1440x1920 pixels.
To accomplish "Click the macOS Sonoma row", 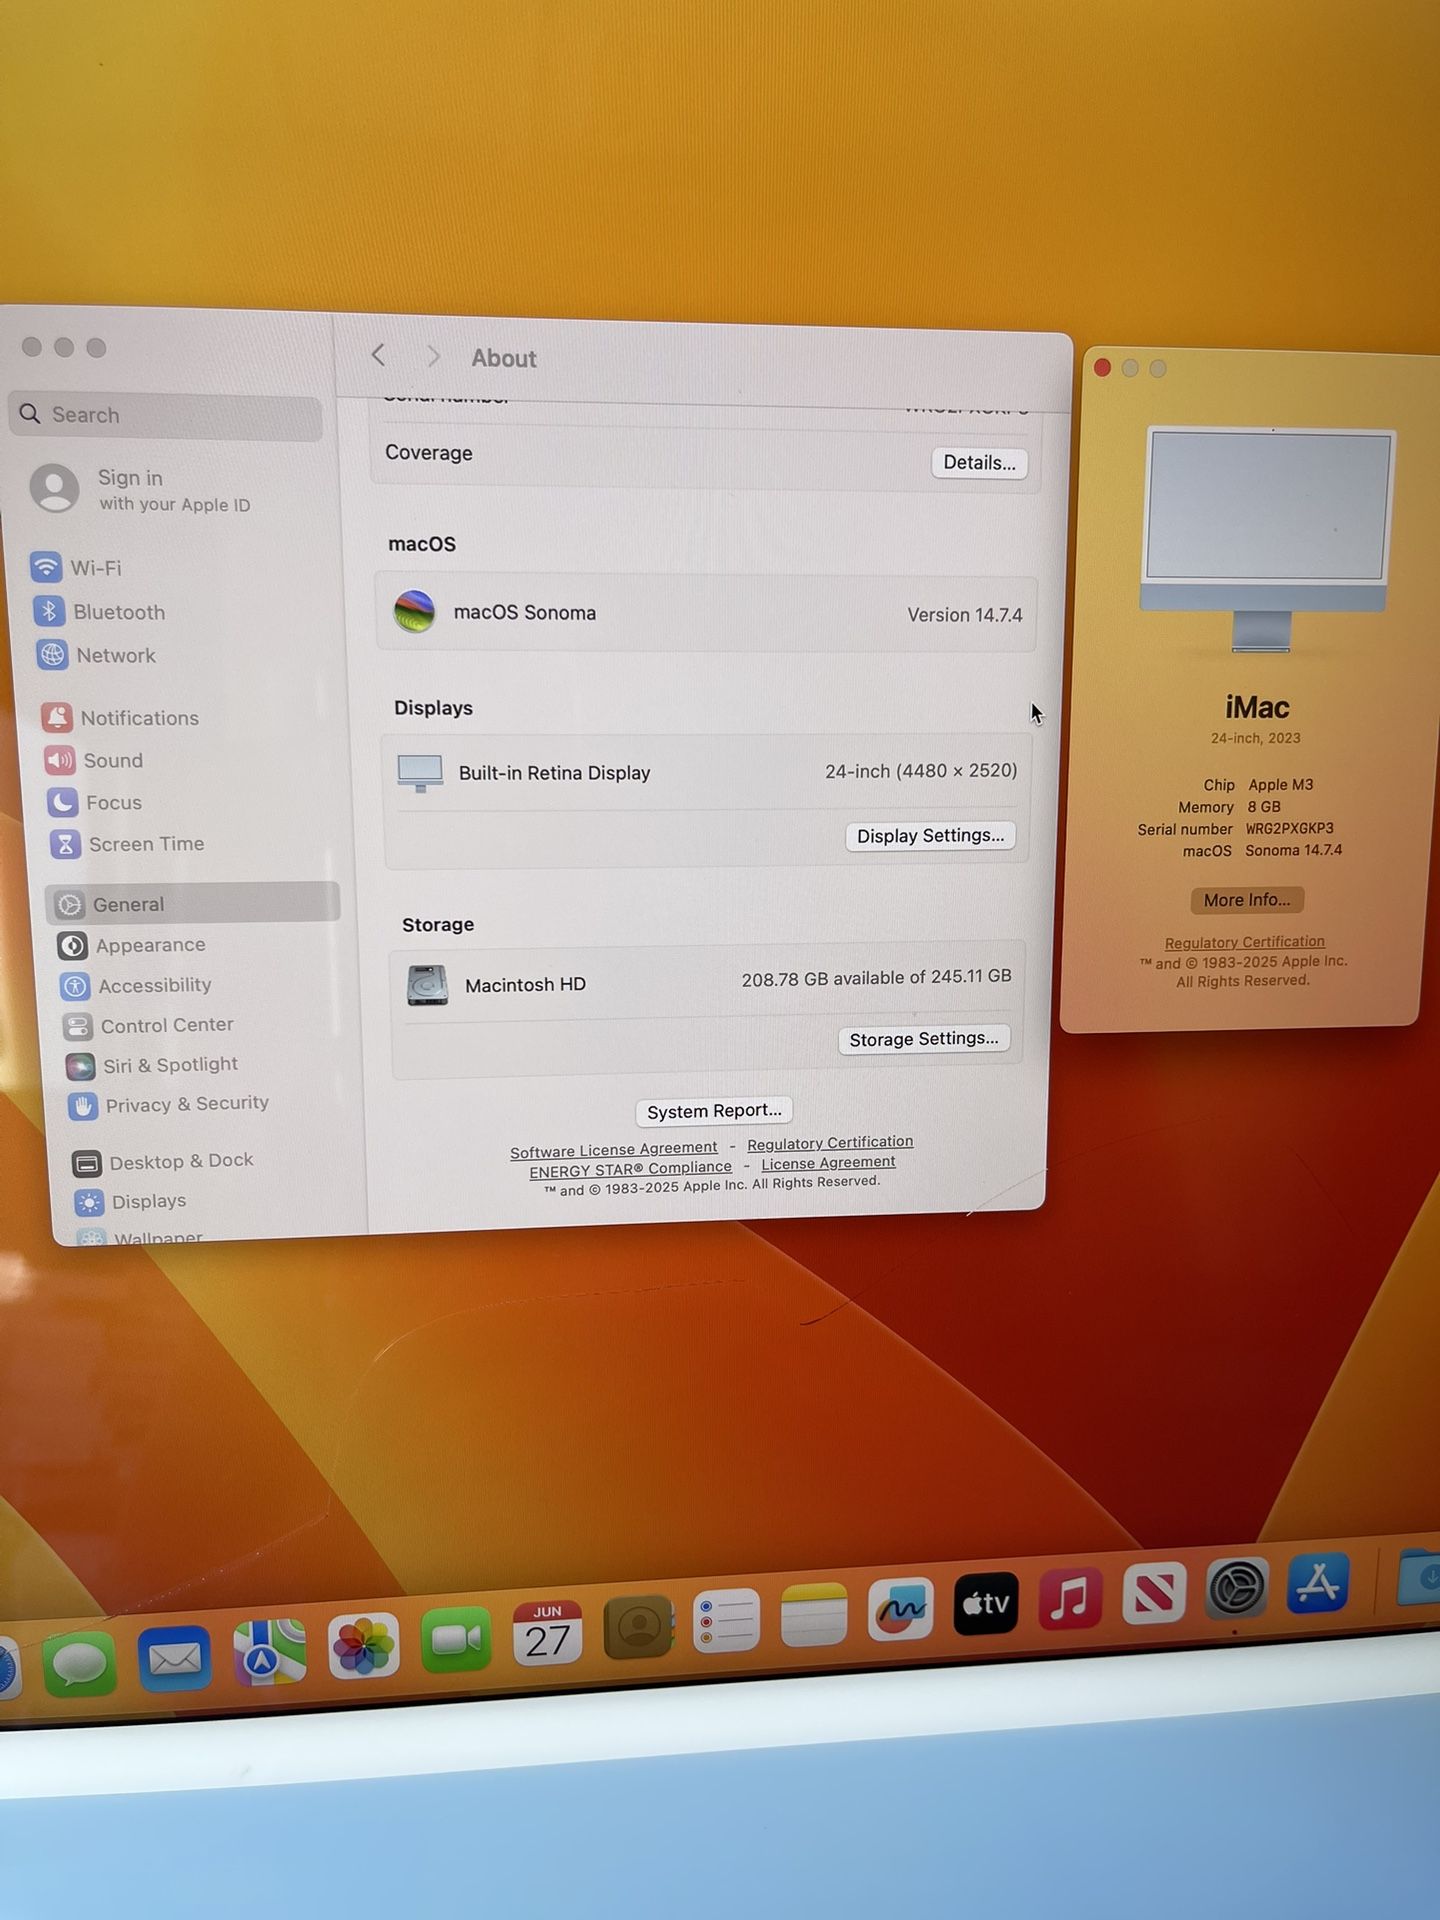I will click(x=706, y=612).
